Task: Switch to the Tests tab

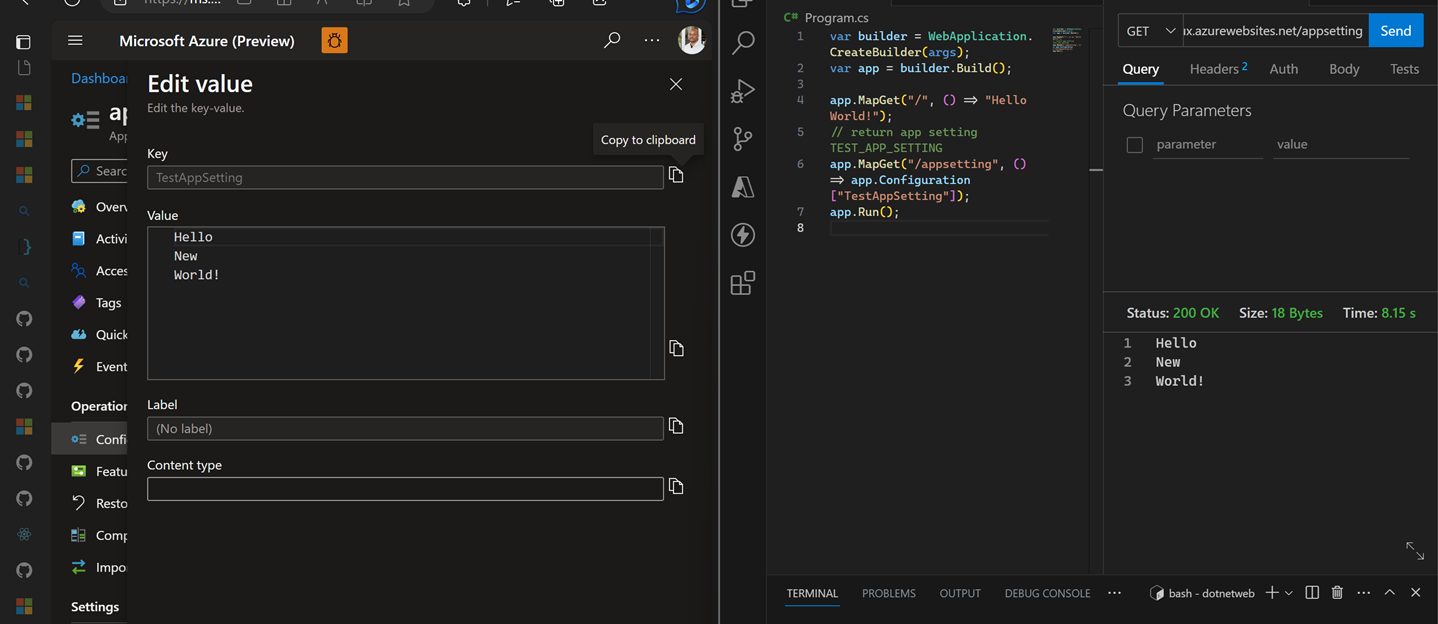Action: pos(1404,69)
